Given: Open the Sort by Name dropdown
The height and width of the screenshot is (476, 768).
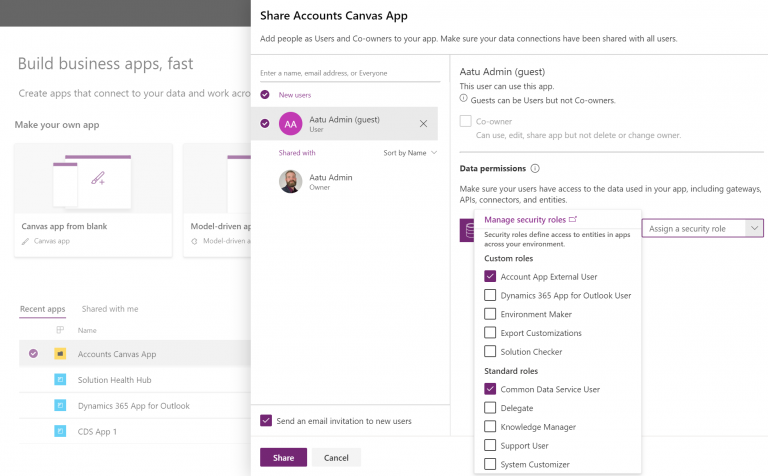Looking at the screenshot, I should pyautogui.click(x=410, y=153).
